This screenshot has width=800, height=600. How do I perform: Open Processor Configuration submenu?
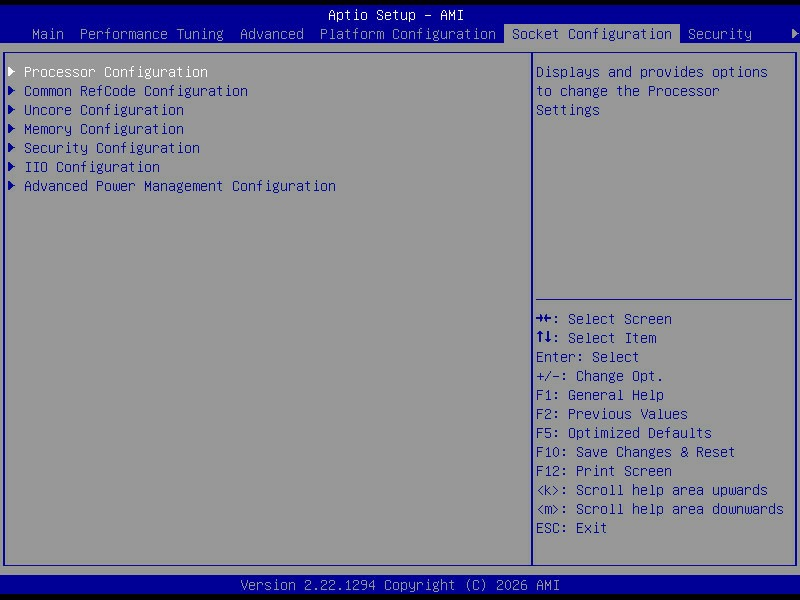pos(116,72)
